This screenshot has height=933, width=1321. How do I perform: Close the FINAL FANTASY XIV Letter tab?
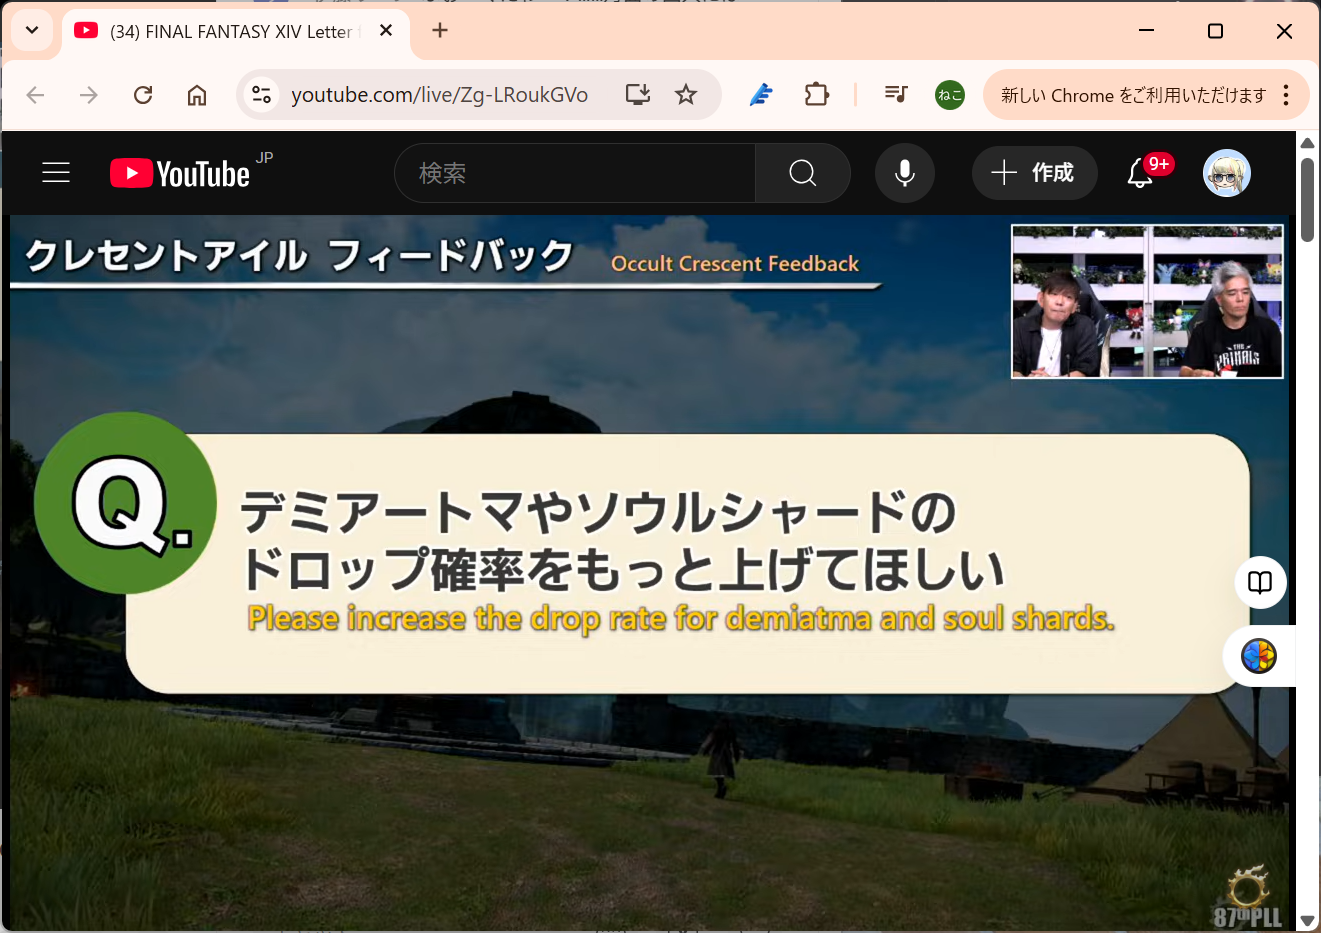[386, 31]
